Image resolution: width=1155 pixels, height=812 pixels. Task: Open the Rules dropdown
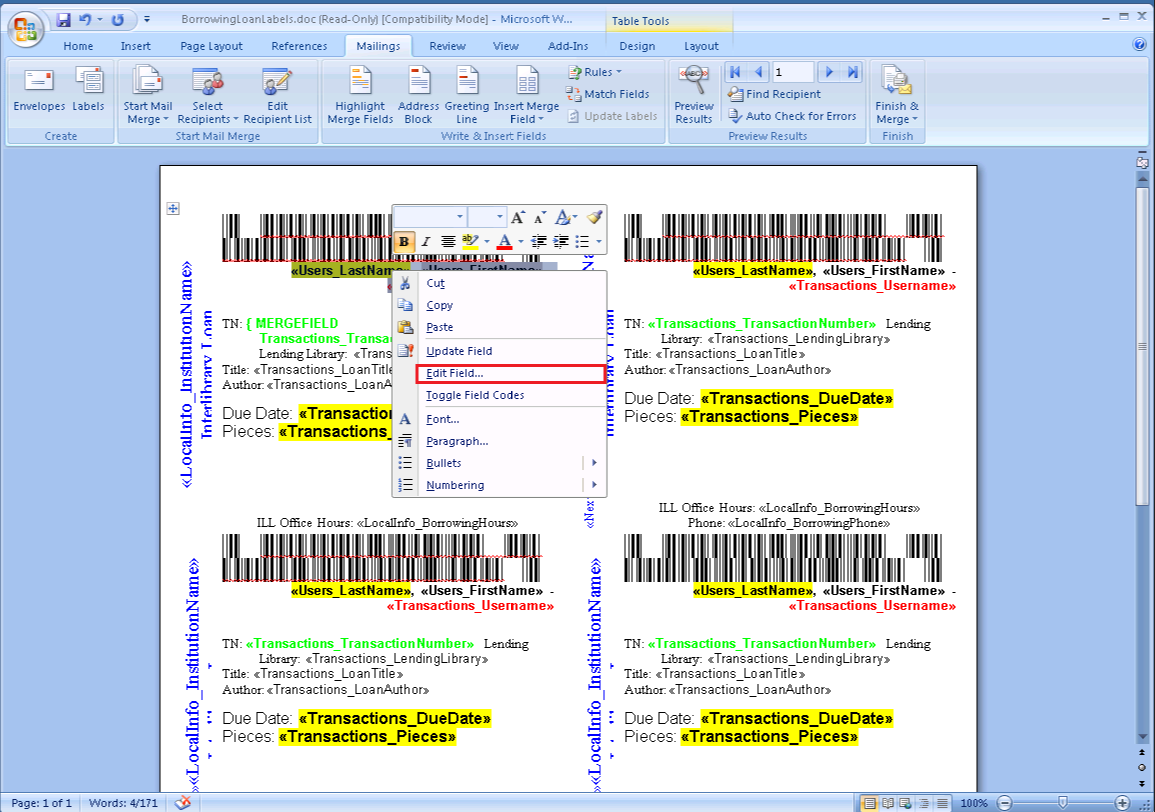(596, 72)
